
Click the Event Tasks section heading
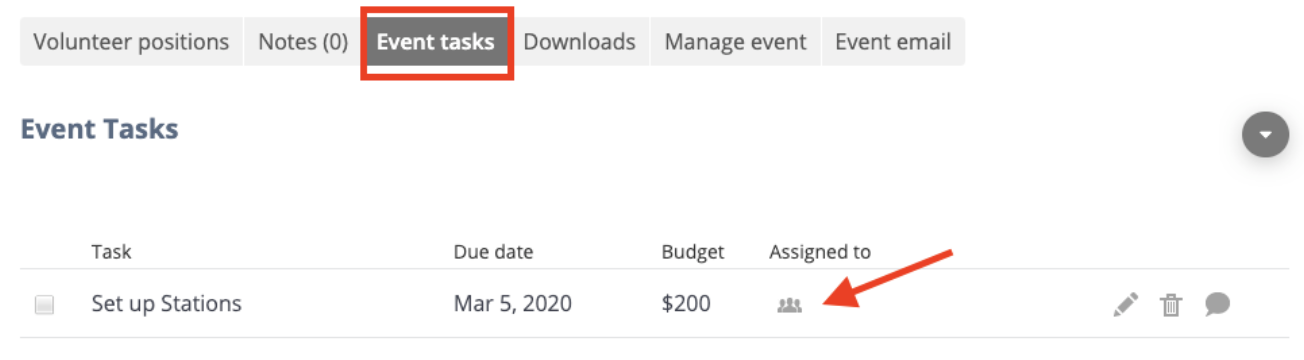coord(99,129)
